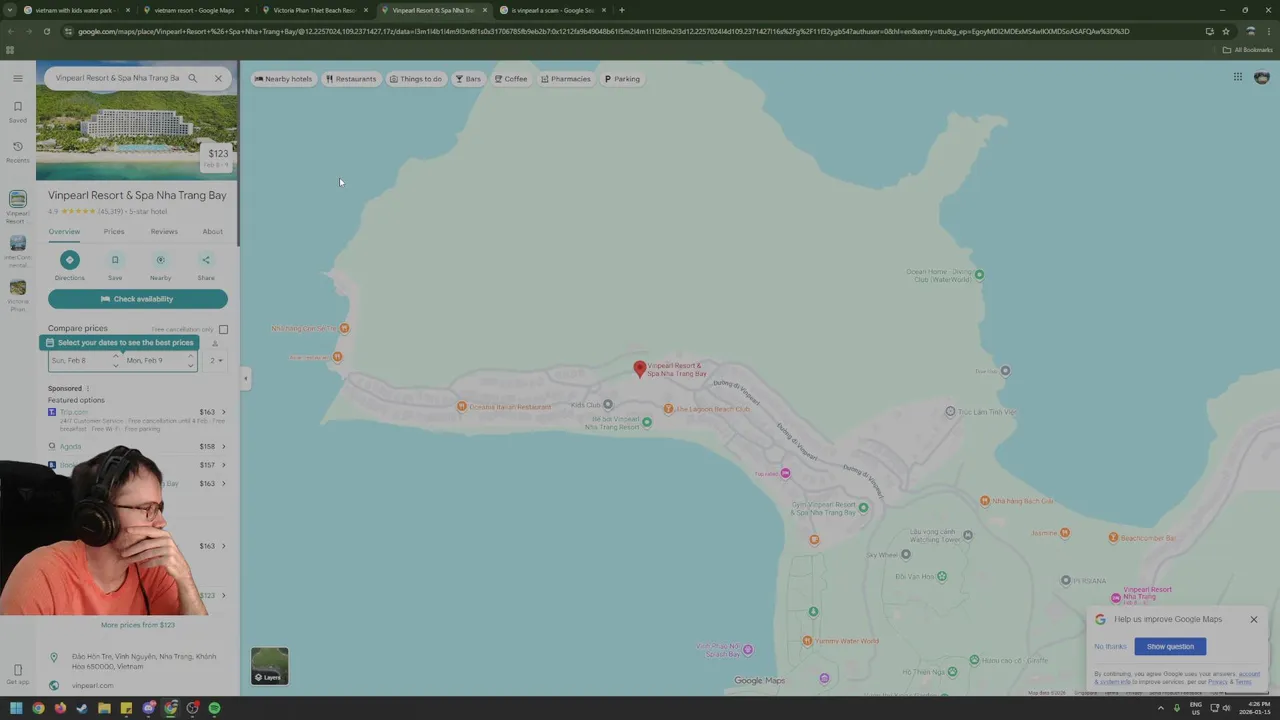
Task: Open Chrome three-dot menu
Action: point(1269,31)
